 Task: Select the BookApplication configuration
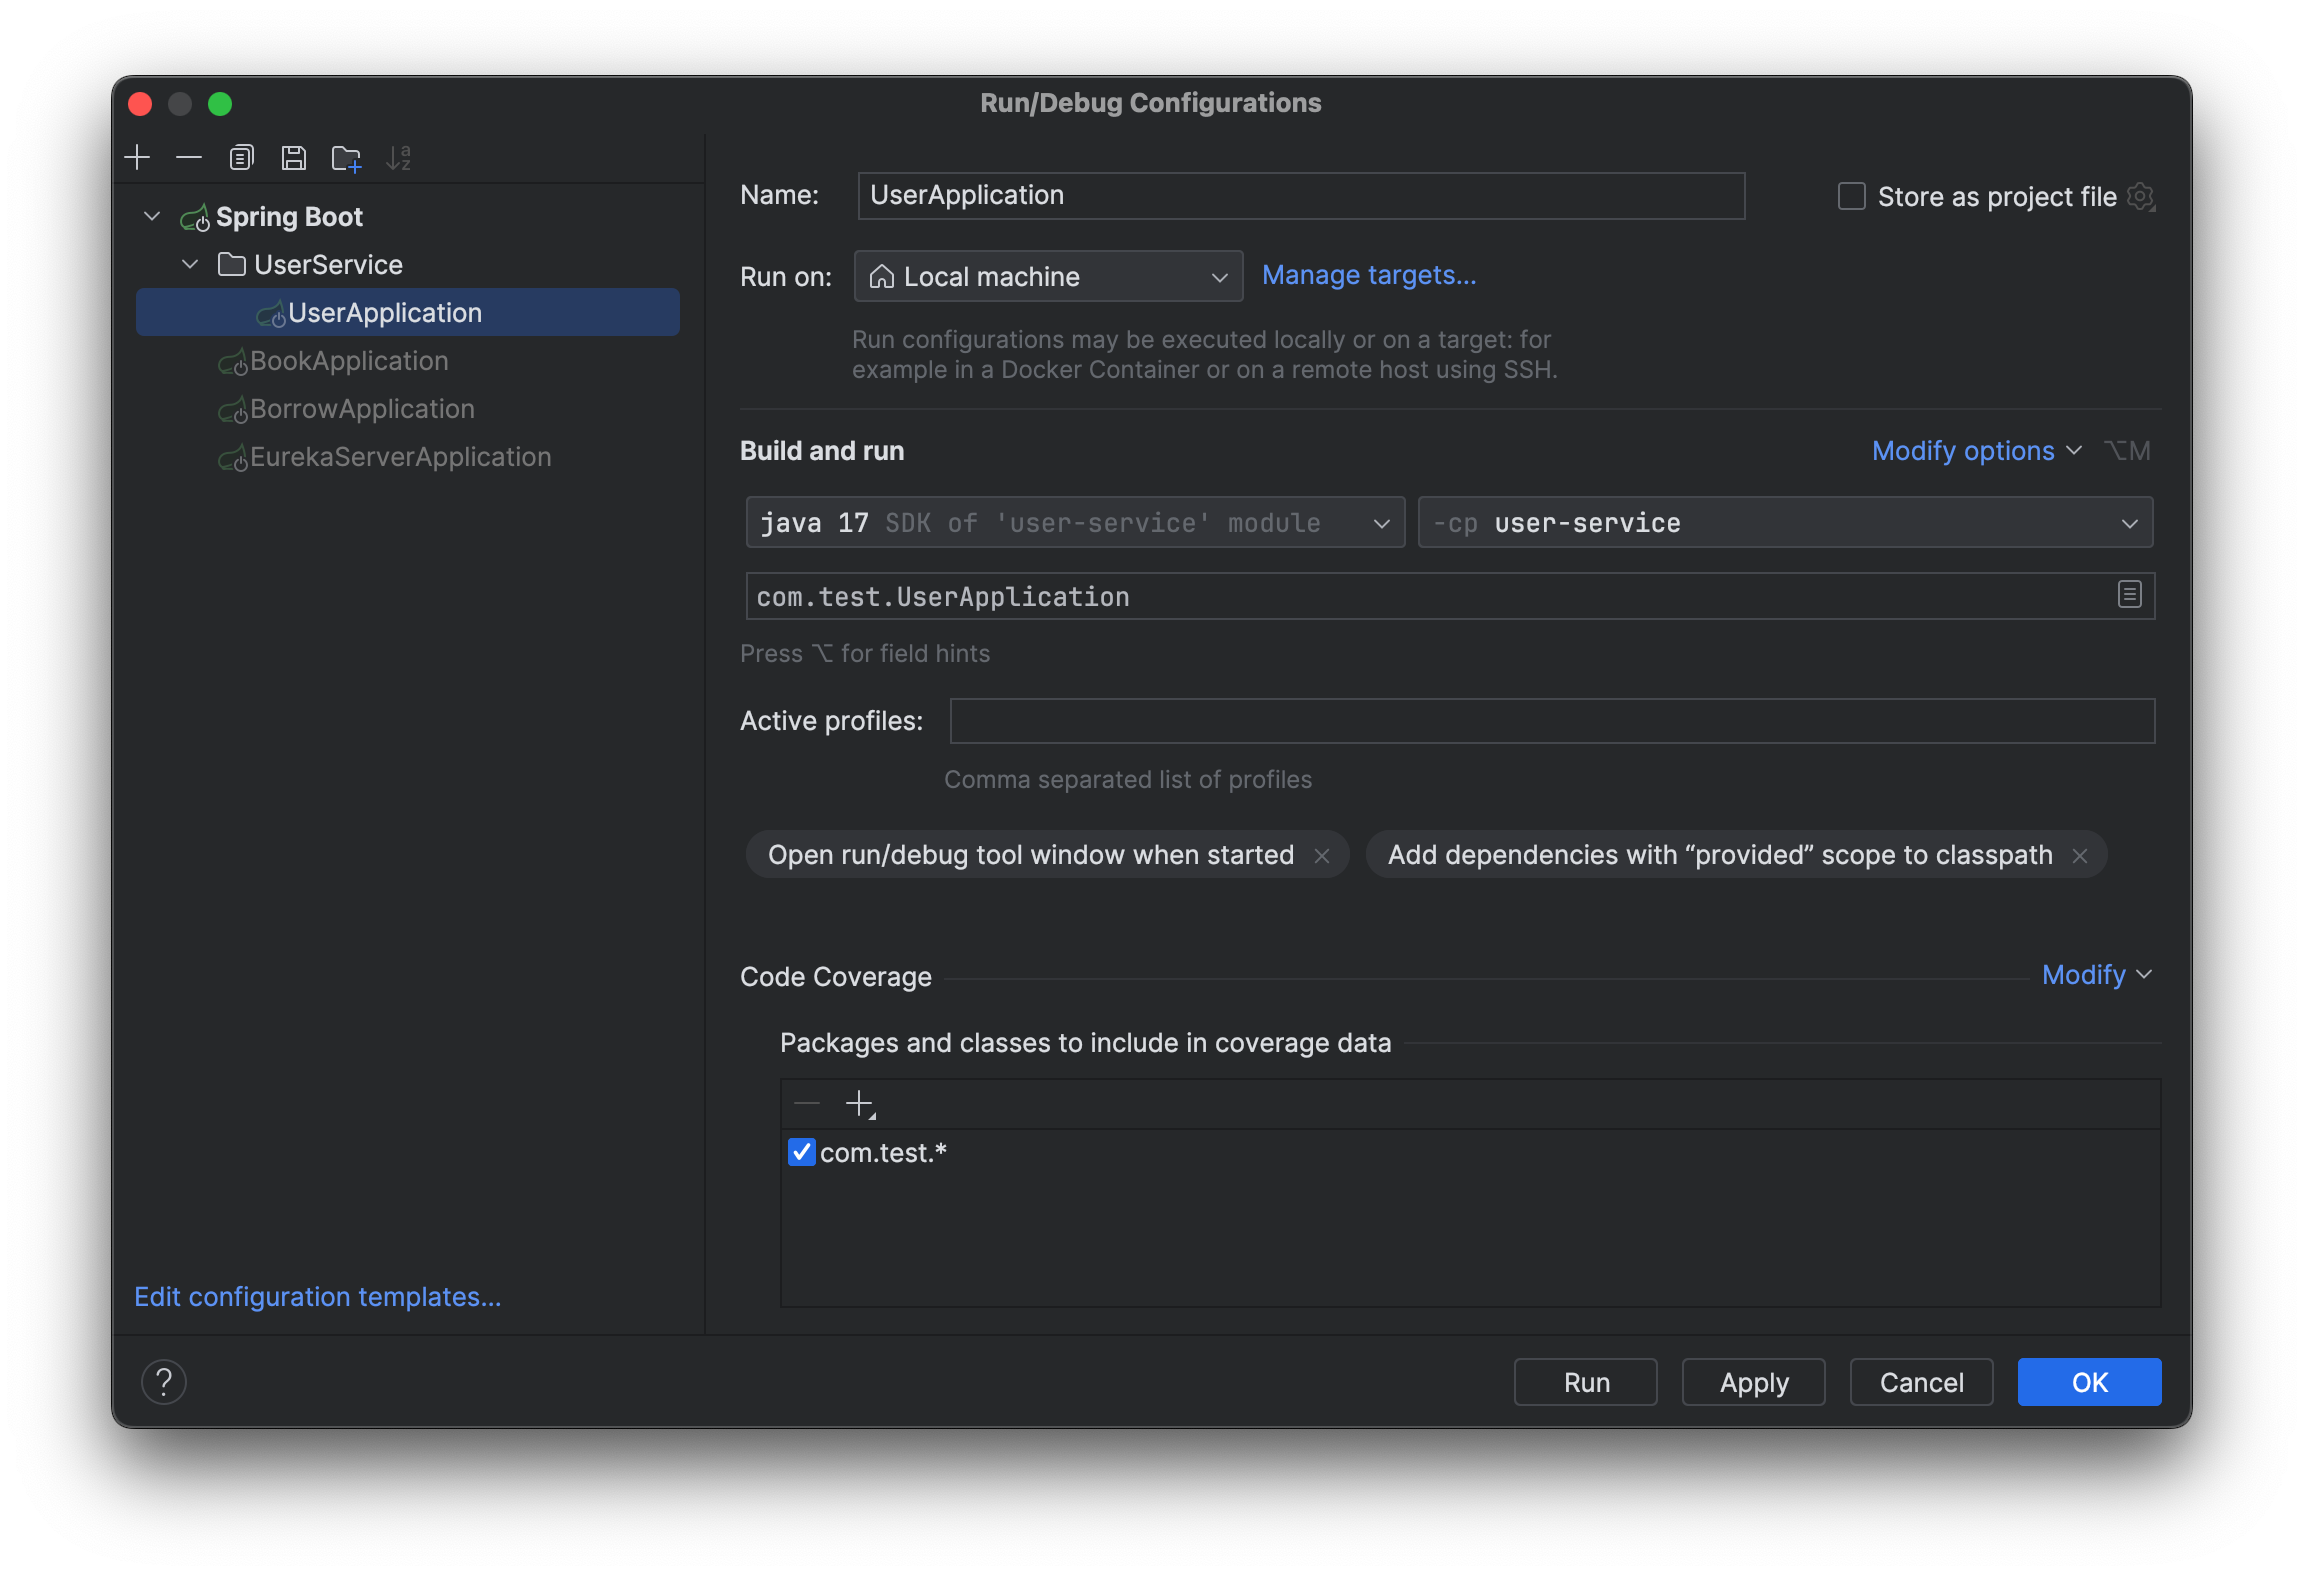pos(348,360)
